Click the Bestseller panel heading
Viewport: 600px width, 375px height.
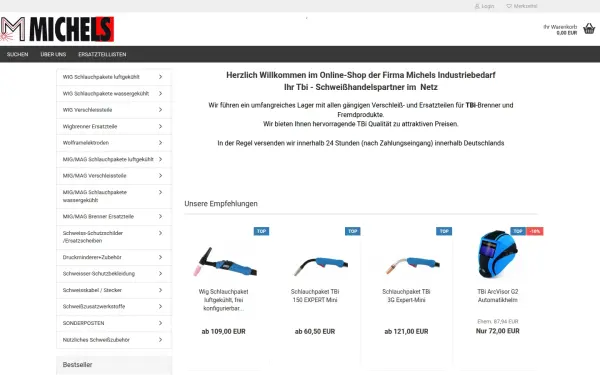click(77, 365)
